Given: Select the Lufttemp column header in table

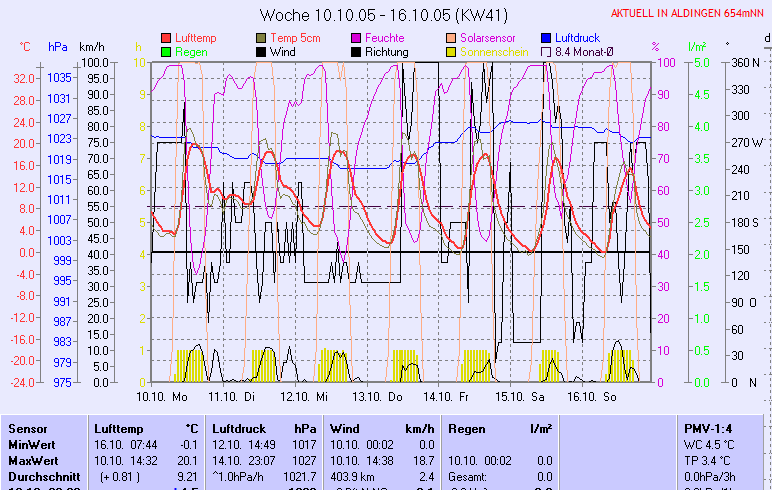Looking at the screenshot, I should point(118,428).
